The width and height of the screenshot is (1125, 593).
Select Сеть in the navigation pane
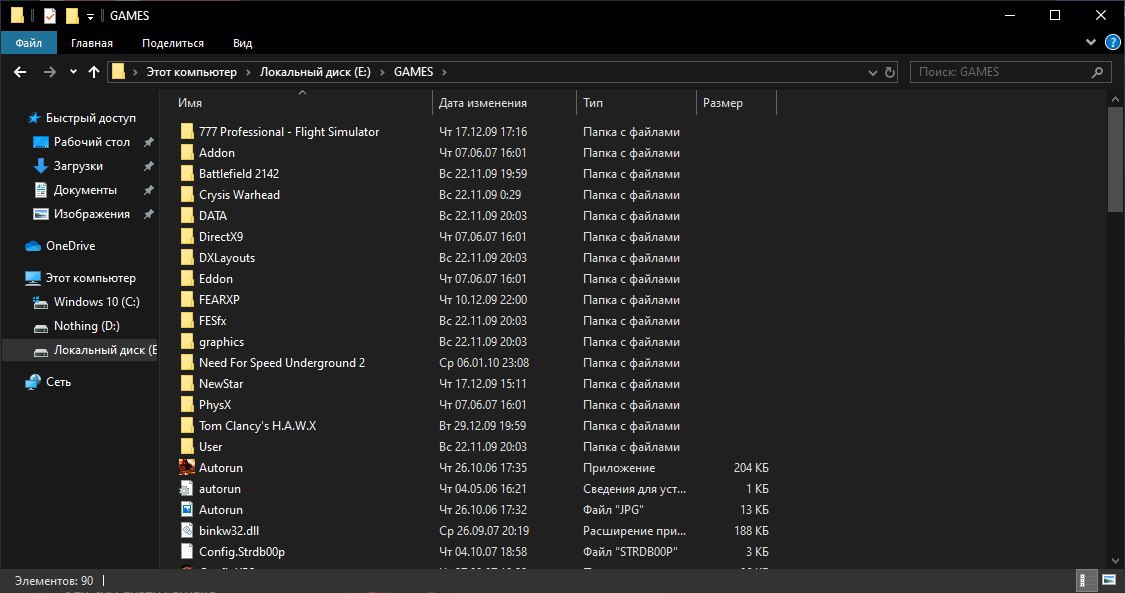[58, 381]
